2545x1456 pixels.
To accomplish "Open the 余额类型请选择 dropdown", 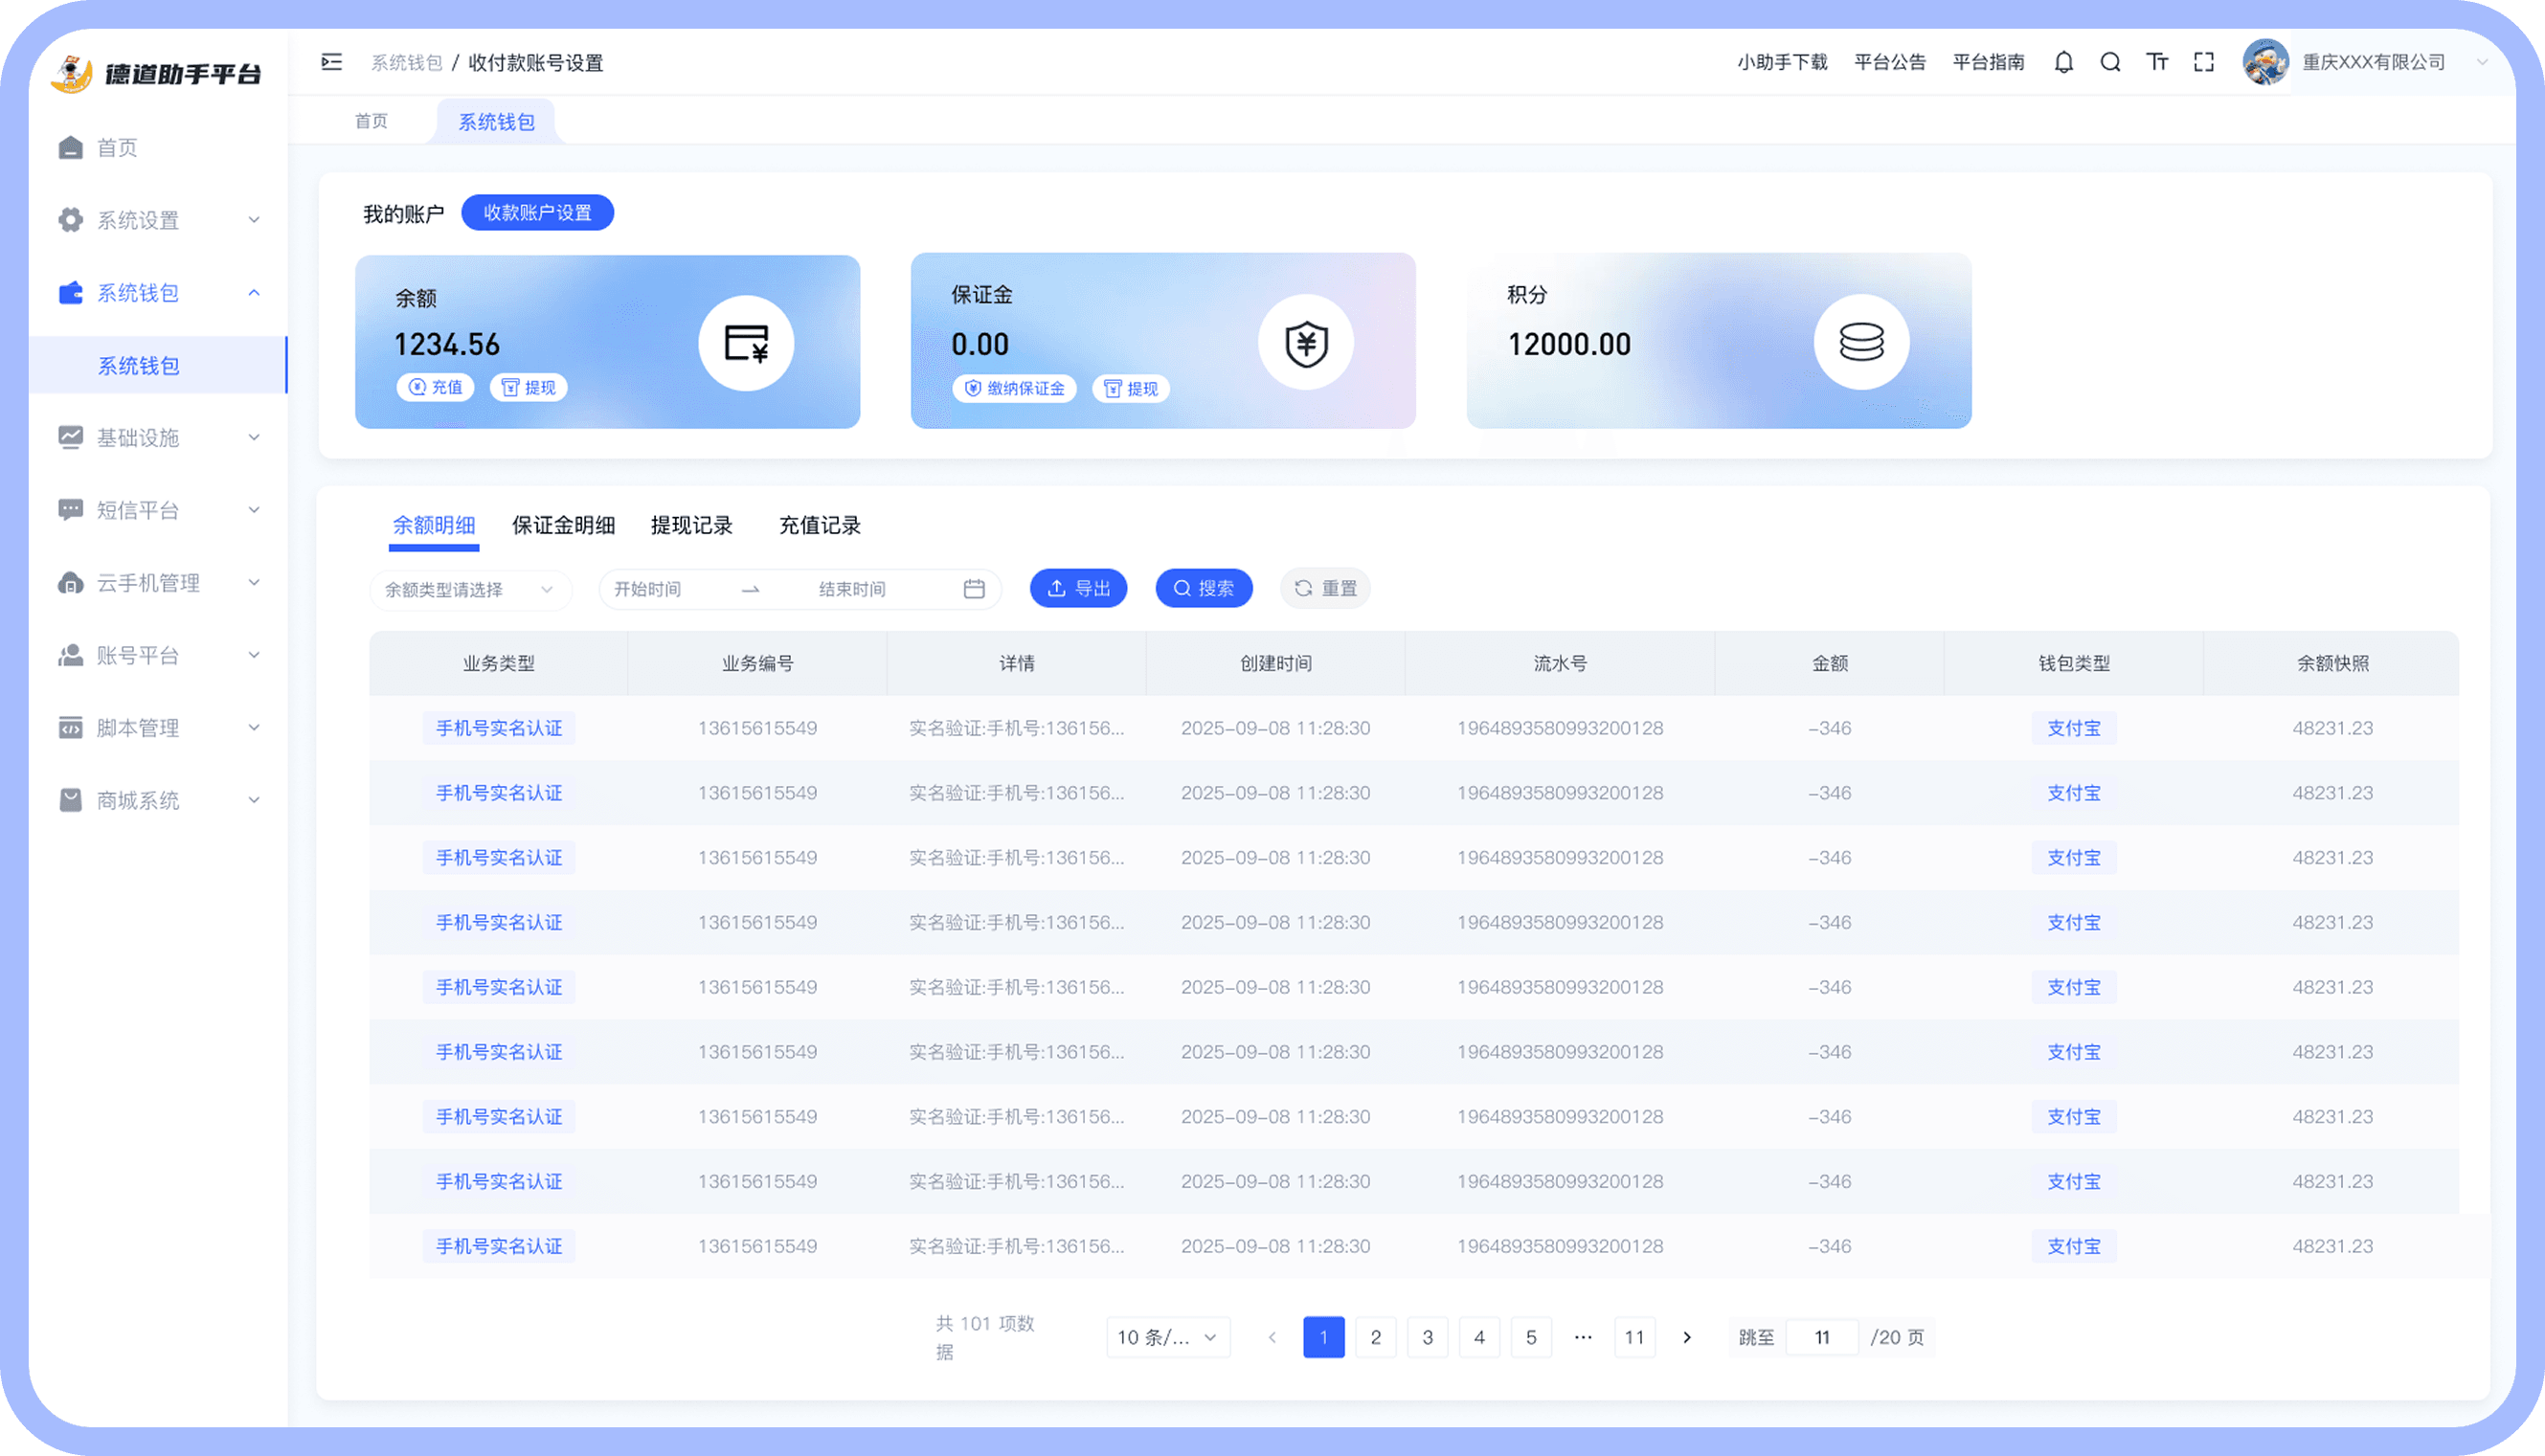I will [470, 590].
